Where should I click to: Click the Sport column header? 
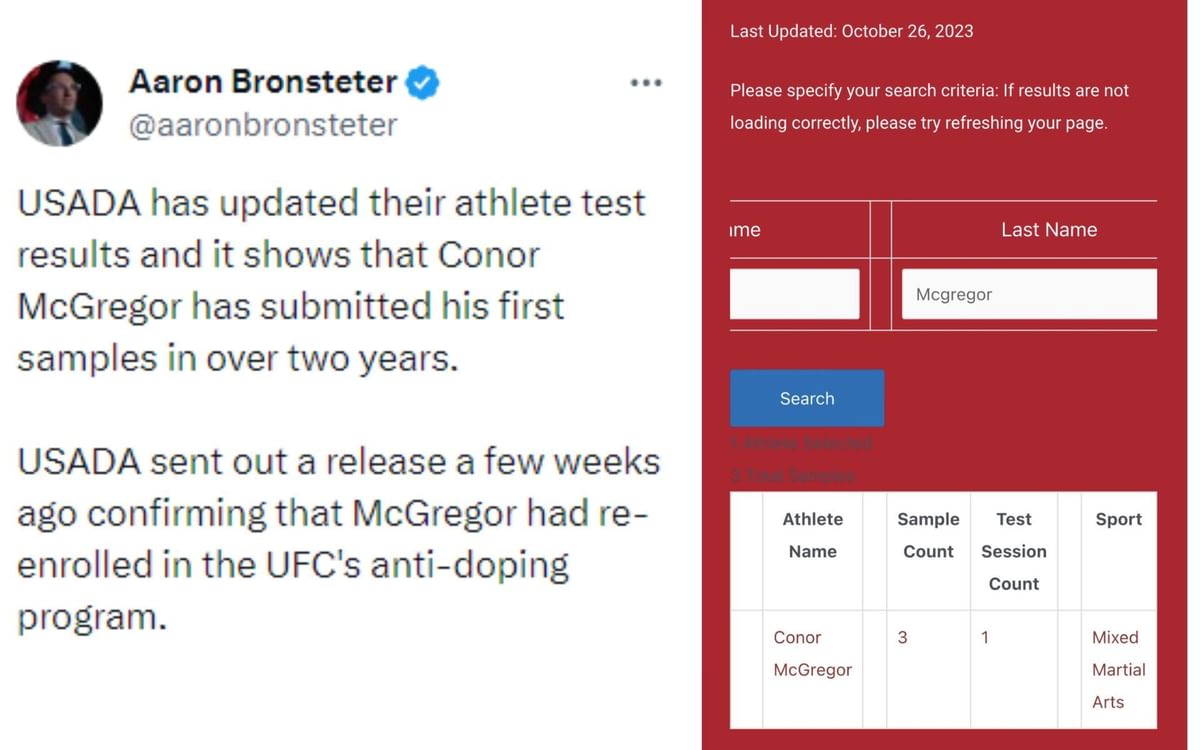1118,519
